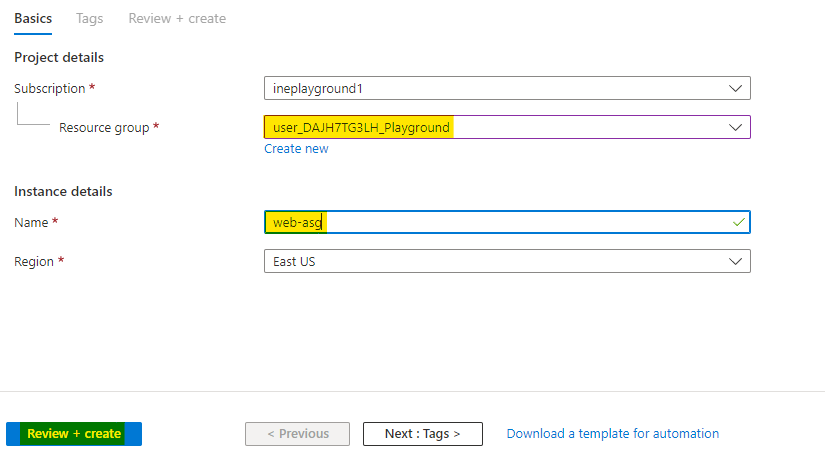Screen dimensions: 825x454
Task: Click the Subscription field label
Action: pyautogui.click(x=50, y=88)
